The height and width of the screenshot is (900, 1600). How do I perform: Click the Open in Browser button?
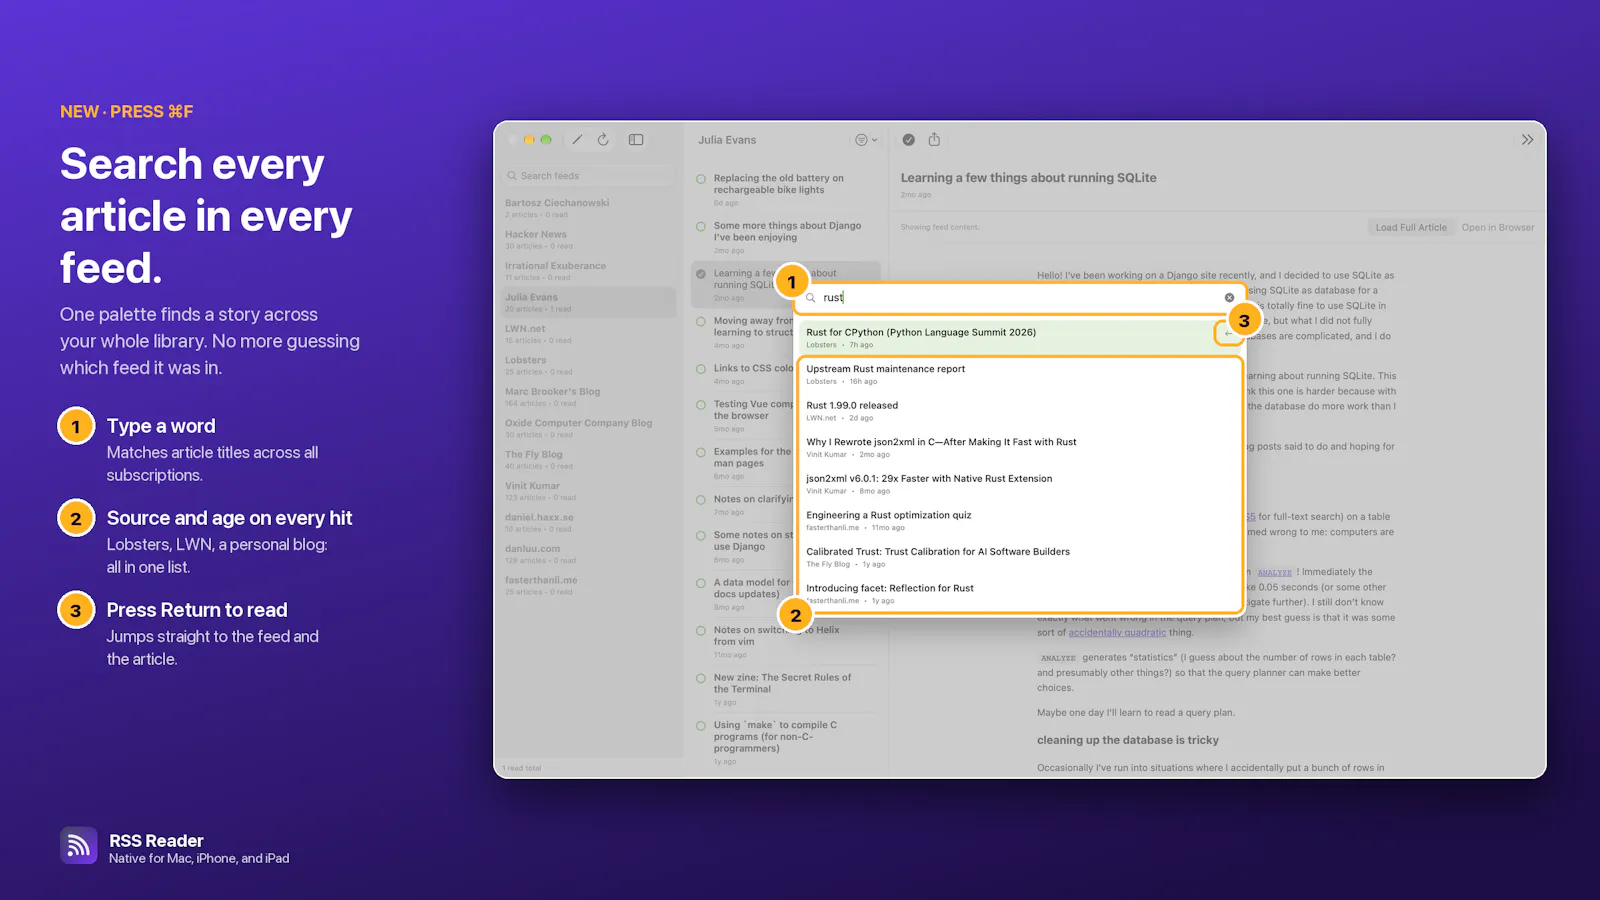pyautogui.click(x=1497, y=227)
